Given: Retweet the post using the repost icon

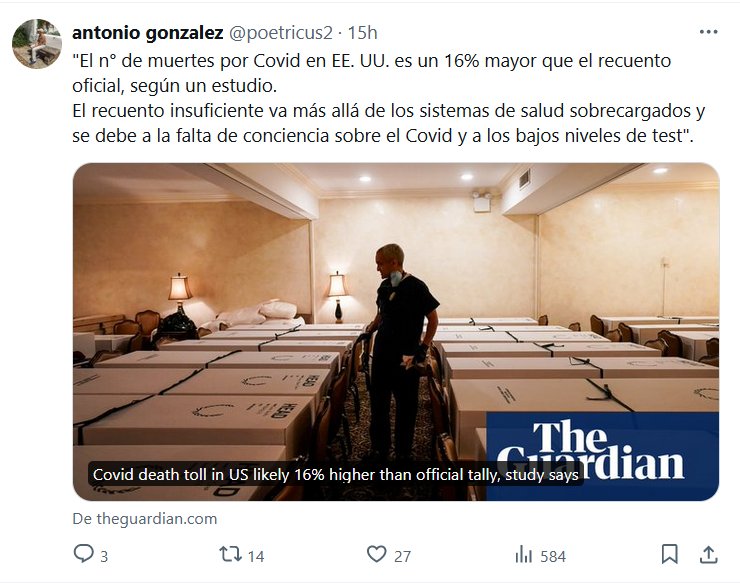Looking at the screenshot, I should click(230, 554).
